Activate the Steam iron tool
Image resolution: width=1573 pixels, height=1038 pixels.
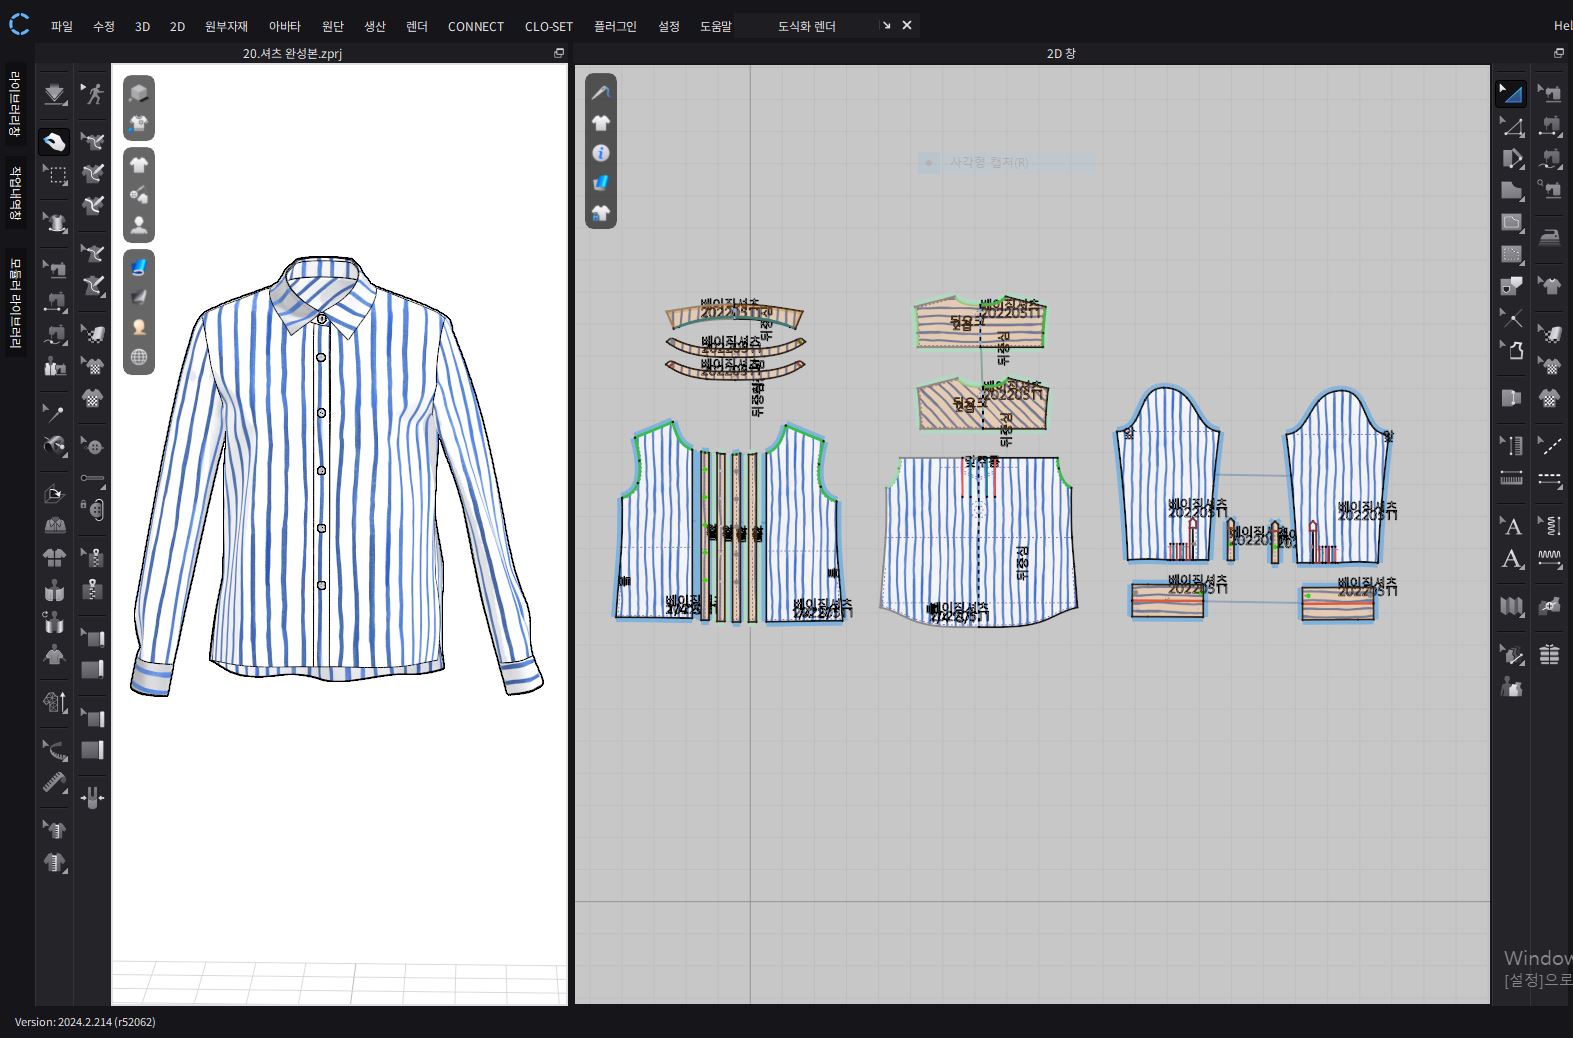tap(1549, 237)
